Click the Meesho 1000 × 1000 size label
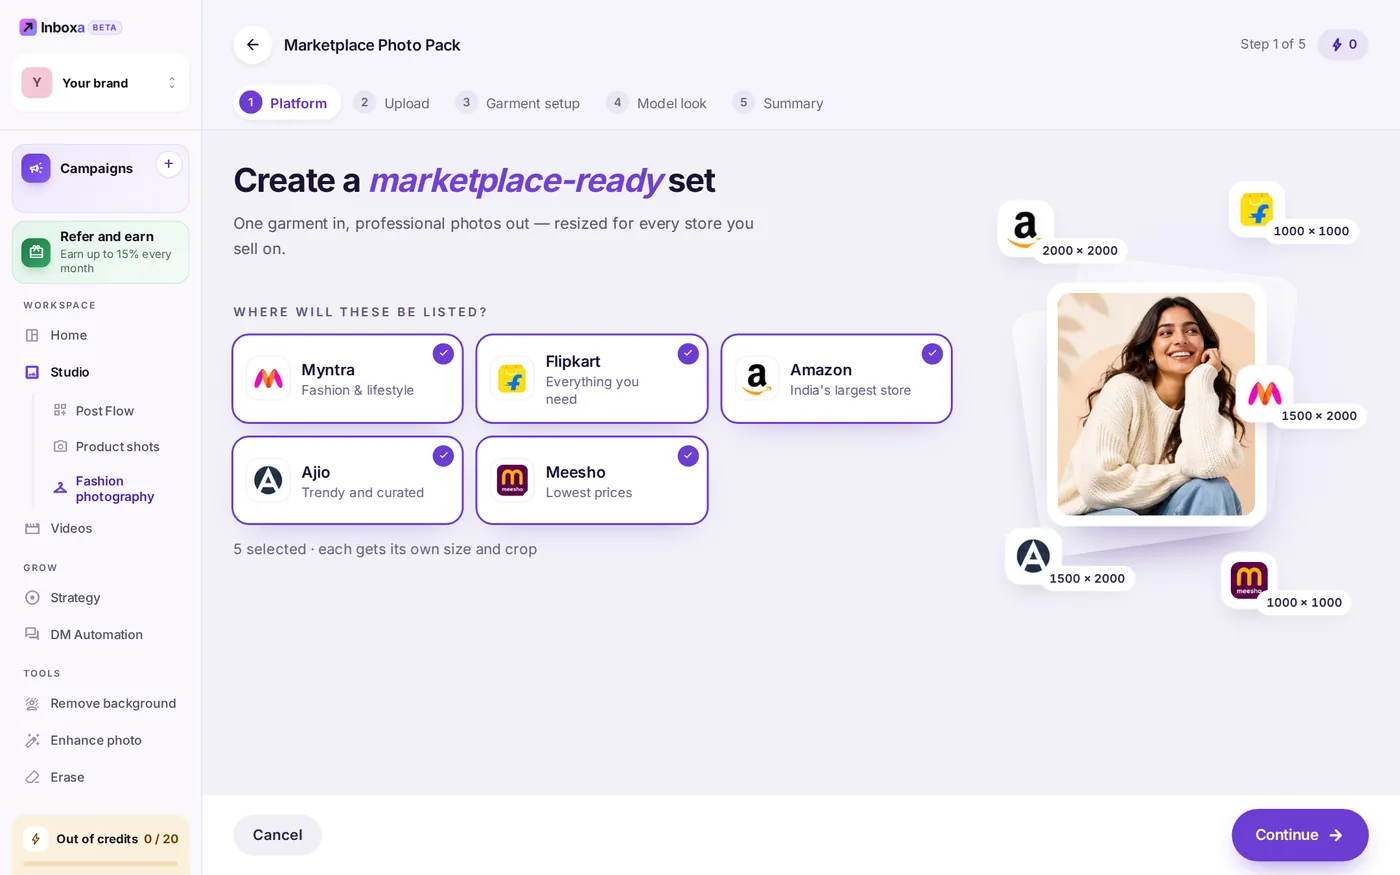The height and width of the screenshot is (875, 1400). click(1304, 603)
